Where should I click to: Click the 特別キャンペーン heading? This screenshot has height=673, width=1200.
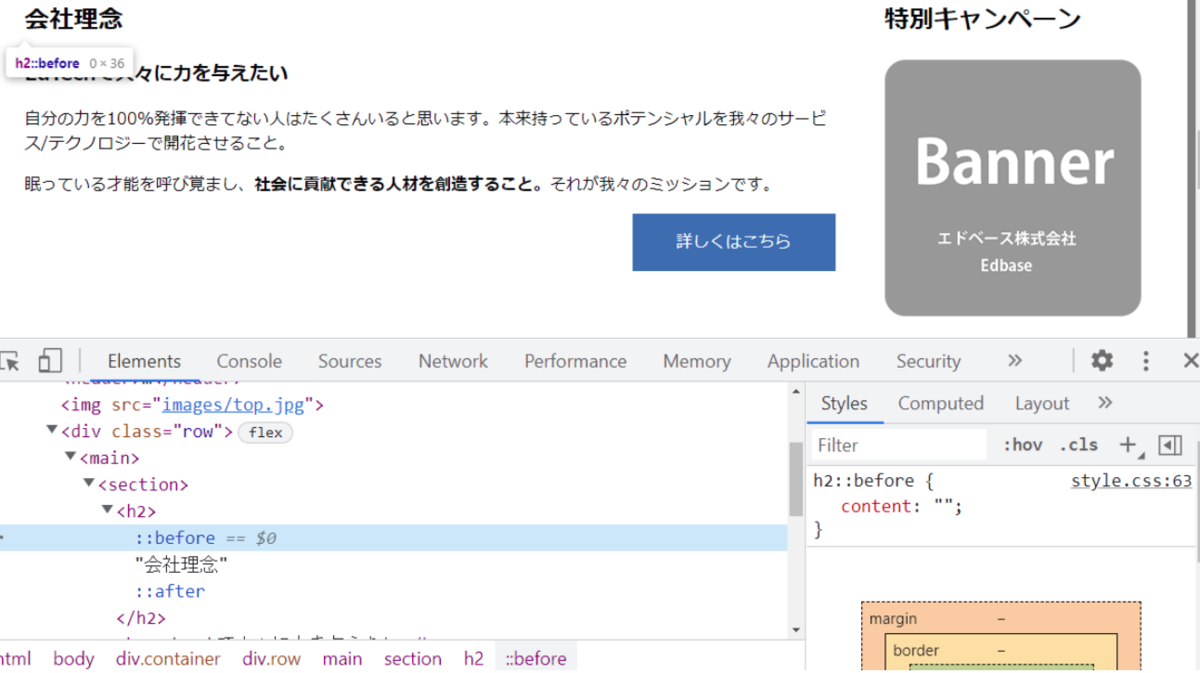tap(983, 18)
